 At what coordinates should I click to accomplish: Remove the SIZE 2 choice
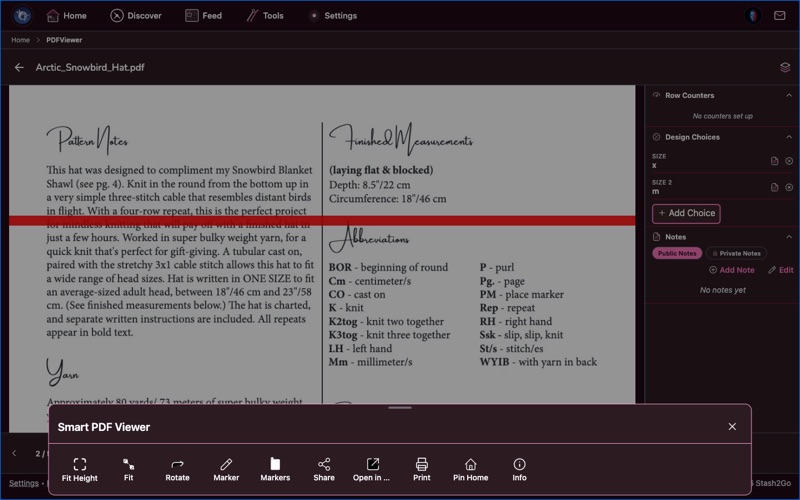[x=789, y=187]
